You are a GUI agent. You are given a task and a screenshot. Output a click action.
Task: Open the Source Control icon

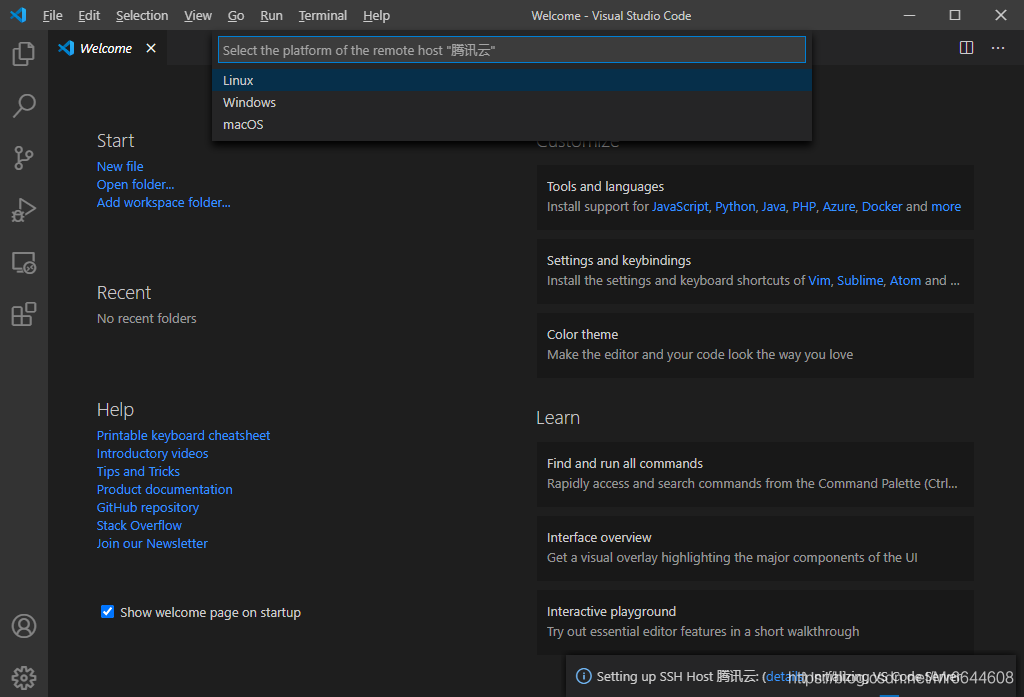point(24,158)
